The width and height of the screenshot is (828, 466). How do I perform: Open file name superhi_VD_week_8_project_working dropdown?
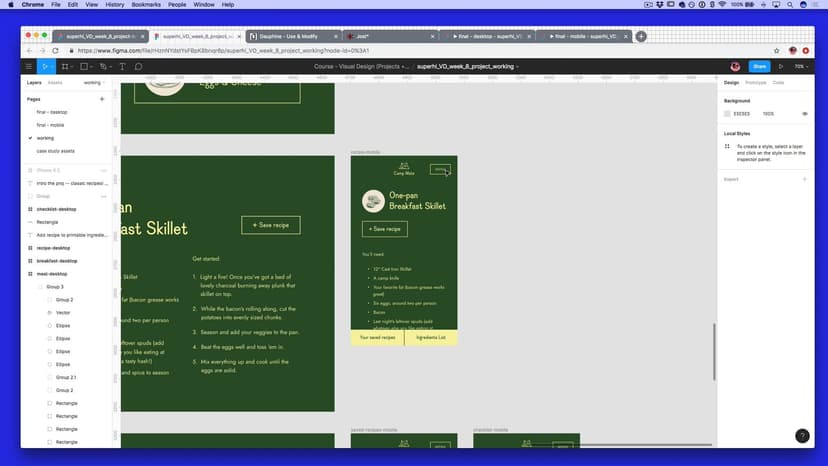coord(468,67)
